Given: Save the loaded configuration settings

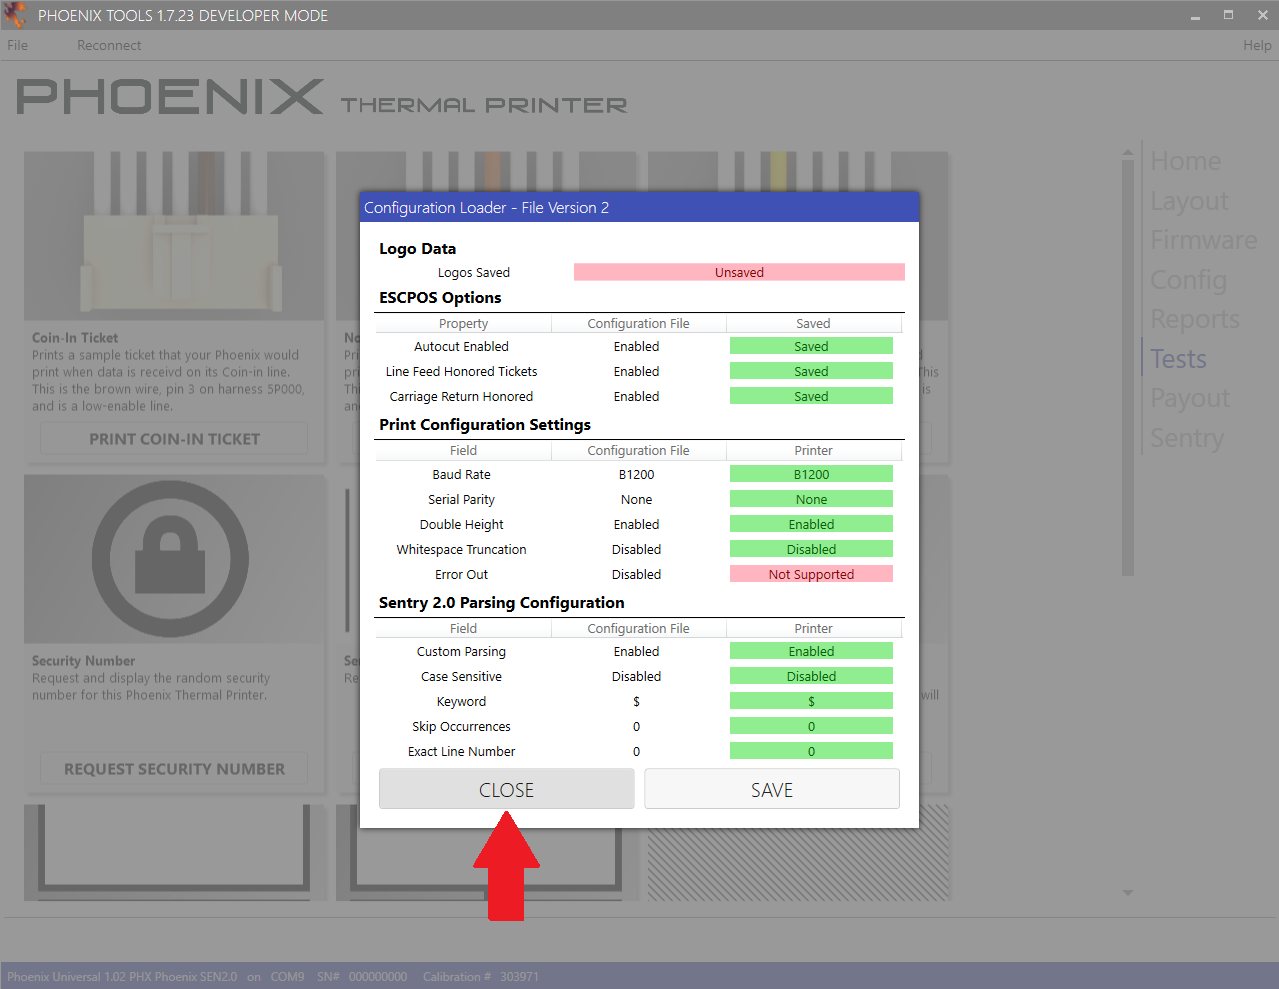Looking at the screenshot, I should click(x=771, y=788).
